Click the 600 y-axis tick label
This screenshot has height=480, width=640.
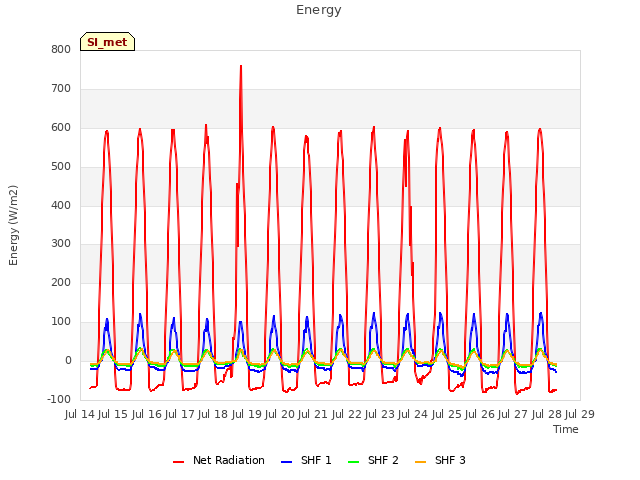tap(61, 128)
